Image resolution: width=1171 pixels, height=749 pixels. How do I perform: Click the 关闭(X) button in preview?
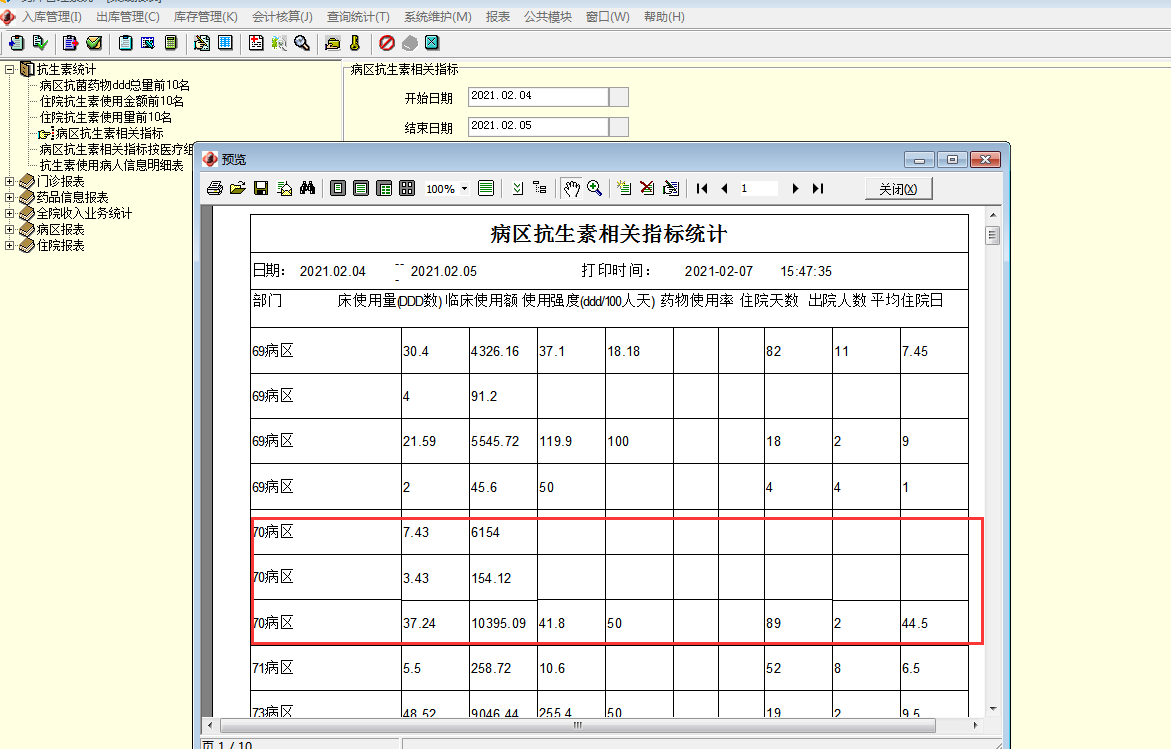(x=898, y=189)
